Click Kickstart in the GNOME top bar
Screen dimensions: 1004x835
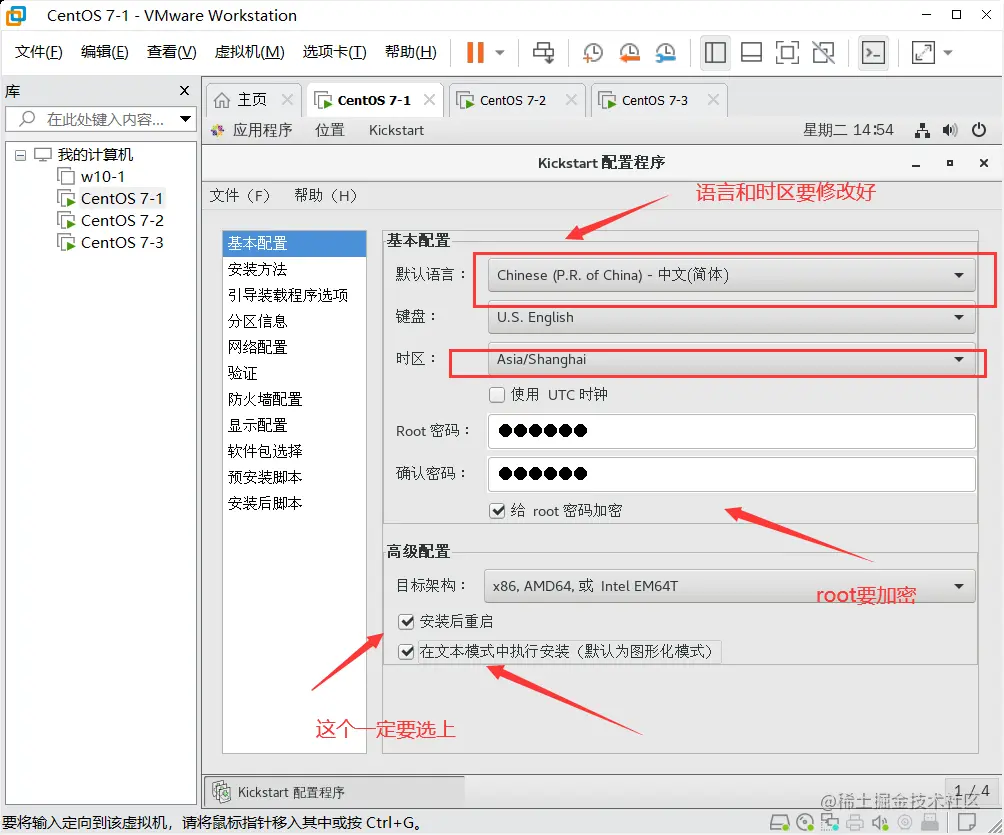pos(396,131)
